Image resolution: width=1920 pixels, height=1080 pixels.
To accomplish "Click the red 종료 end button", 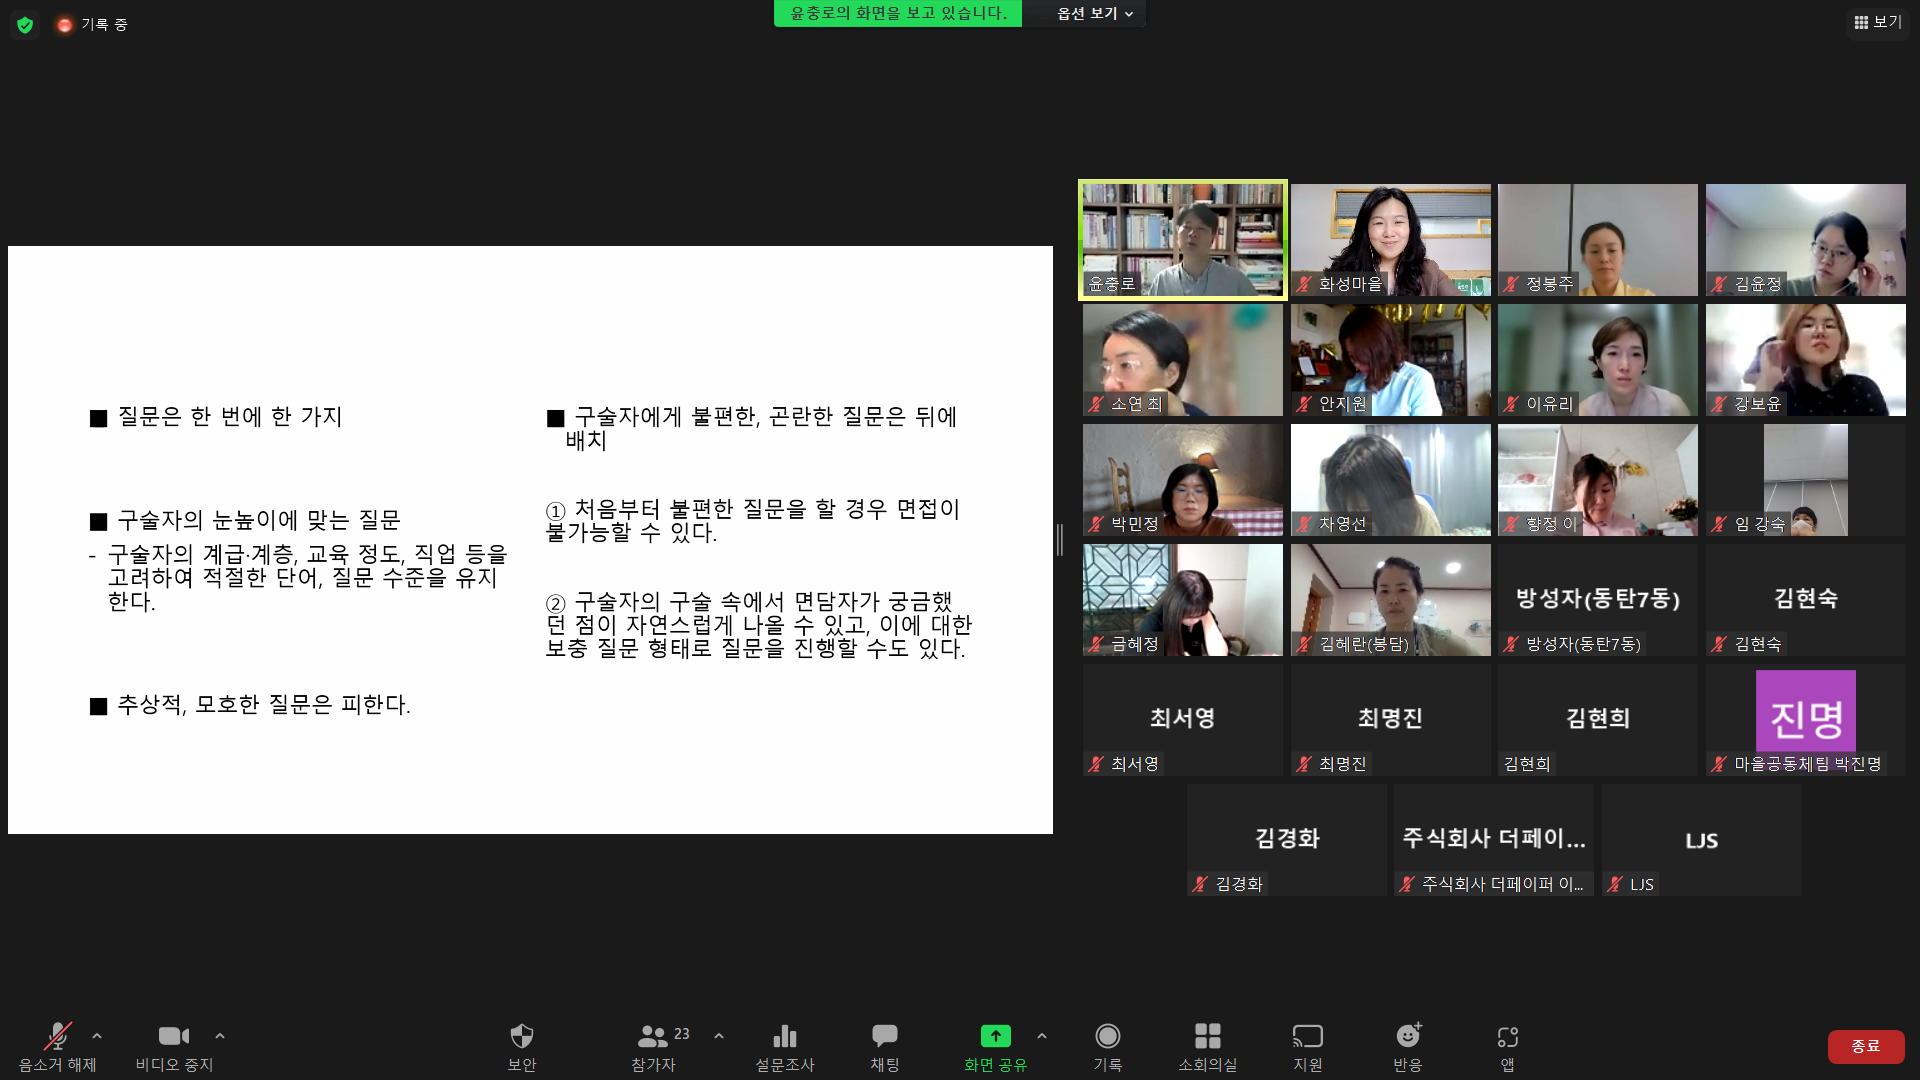I will 1866,1046.
